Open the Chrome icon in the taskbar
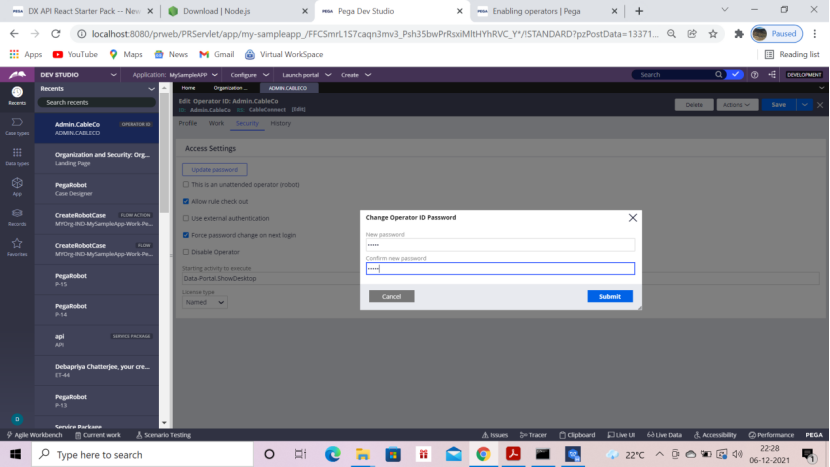 pos(483,454)
